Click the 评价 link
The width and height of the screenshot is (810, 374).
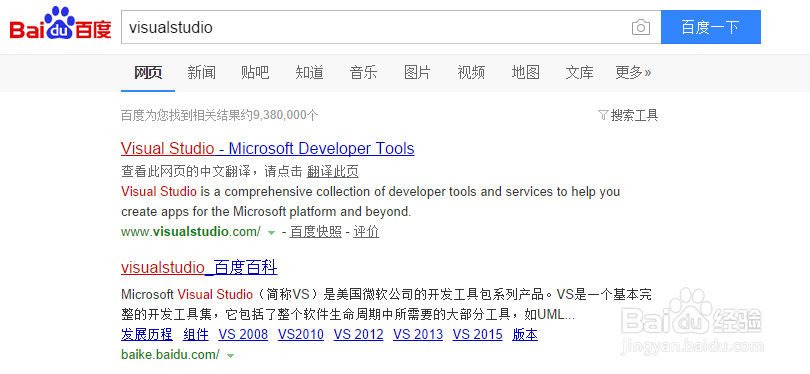click(x=366, y=232)
